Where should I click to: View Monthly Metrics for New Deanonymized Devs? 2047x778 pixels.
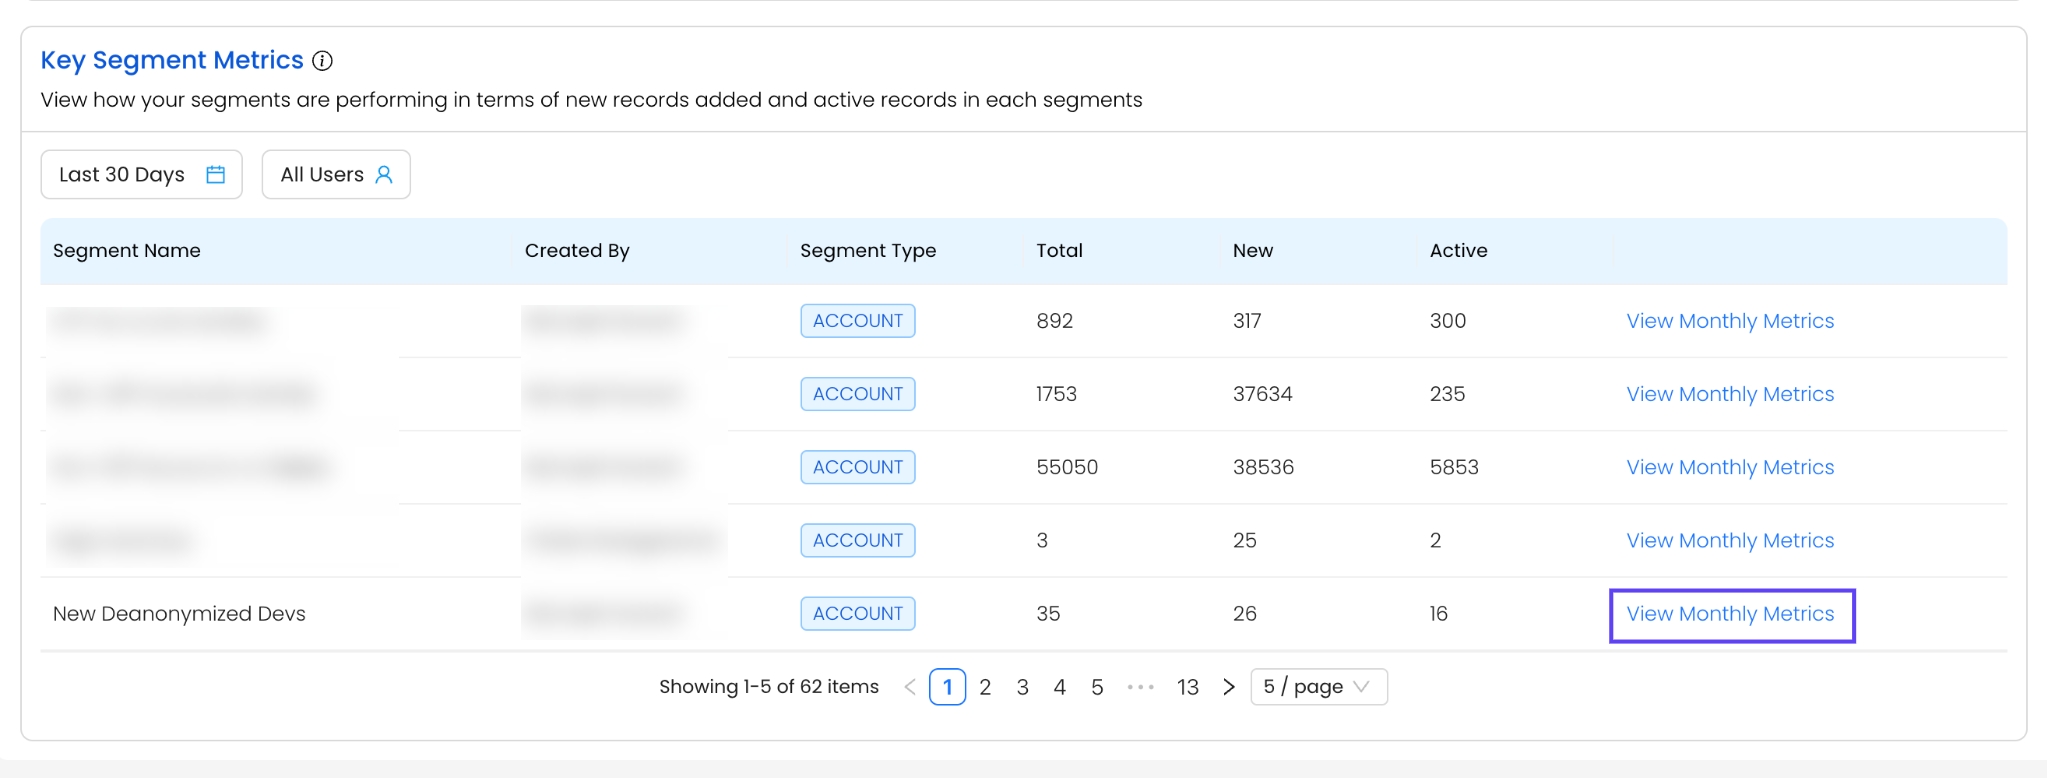click(x=1730, y=614)
